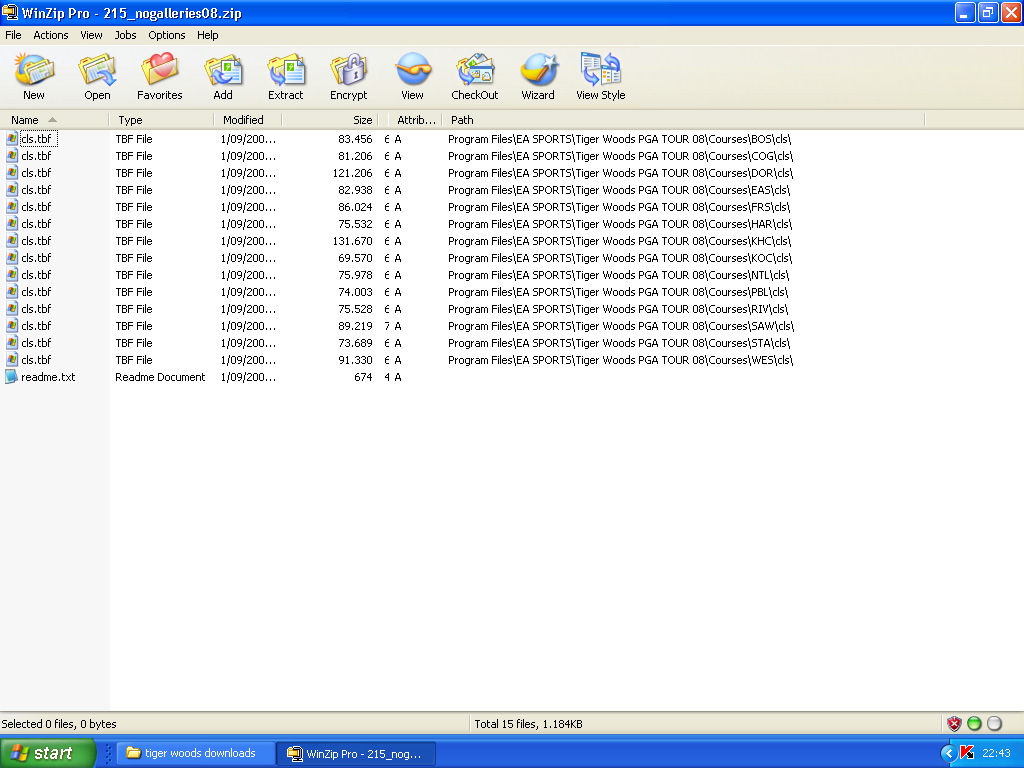This screenshot has width=1024, height=768.
Task: Select the cls.tbf file in the SAW course folder
Action: point(36,326)
